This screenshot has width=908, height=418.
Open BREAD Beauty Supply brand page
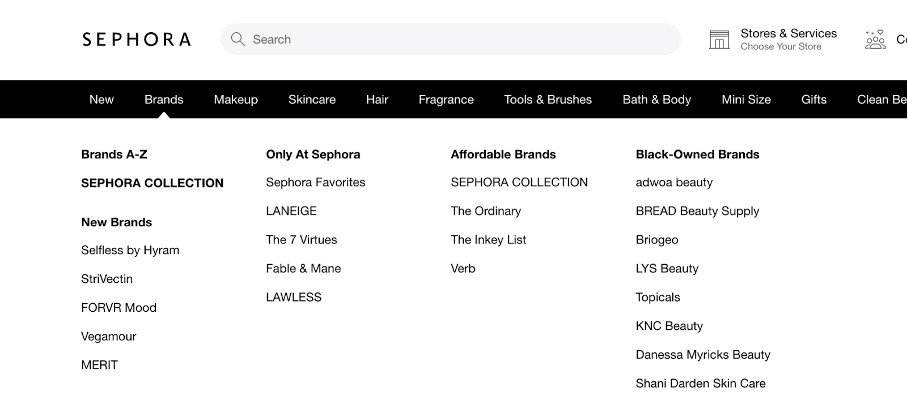pos(697,211)
